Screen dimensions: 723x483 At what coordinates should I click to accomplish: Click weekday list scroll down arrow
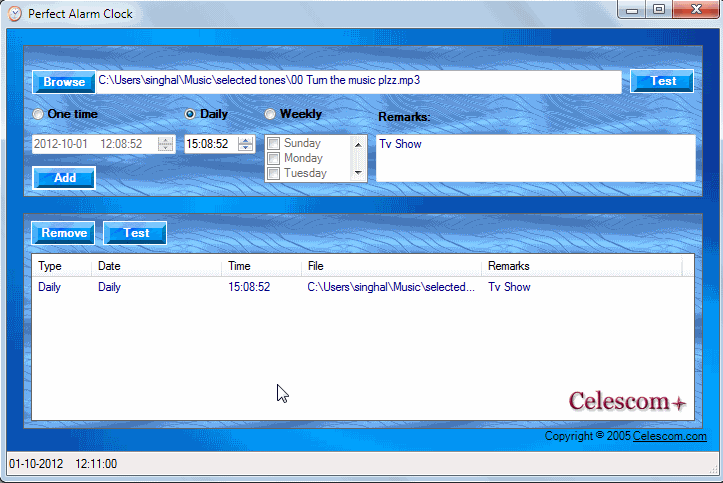click(358, 173)
